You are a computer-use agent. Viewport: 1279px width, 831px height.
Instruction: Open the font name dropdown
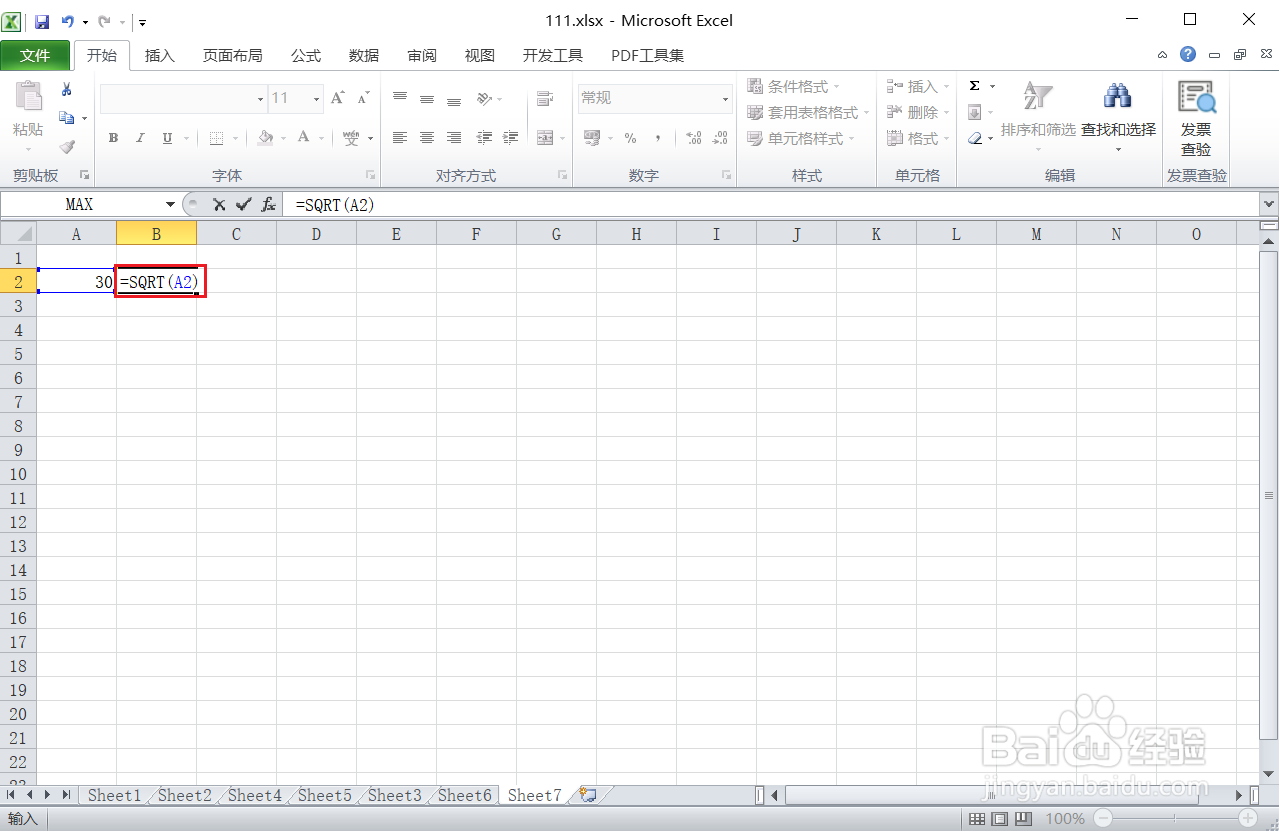(260, 98)
